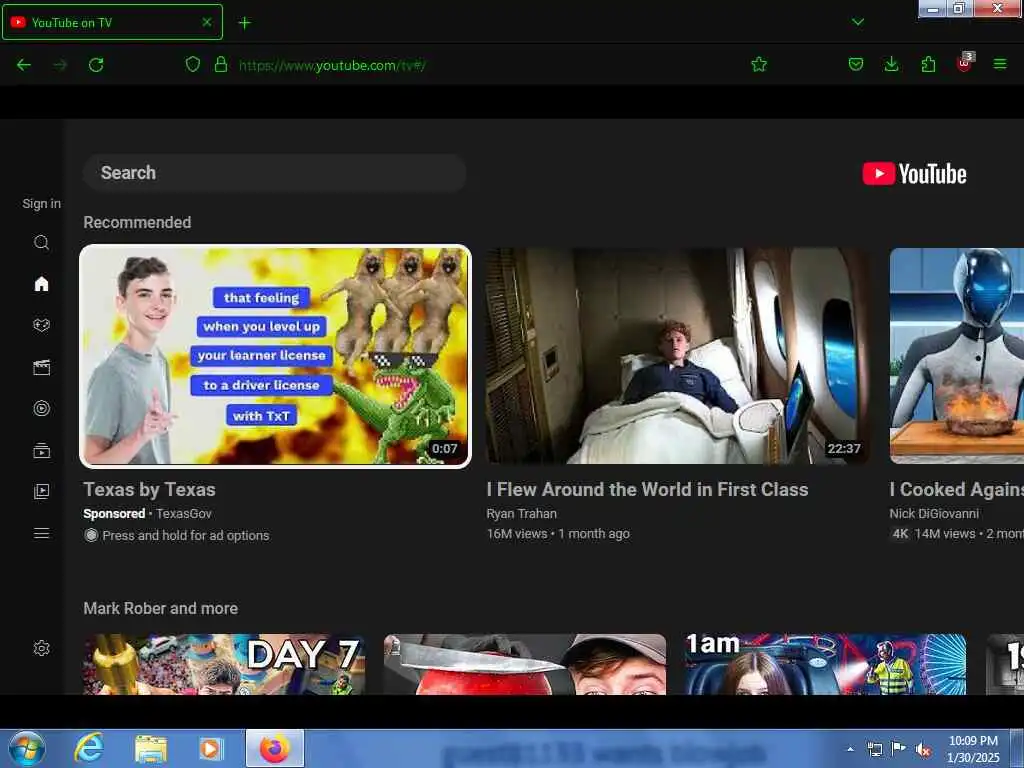This screenshot has height=768, width=1024.
Task: Click Press and hold for ad options
Action: pos(185,536)
